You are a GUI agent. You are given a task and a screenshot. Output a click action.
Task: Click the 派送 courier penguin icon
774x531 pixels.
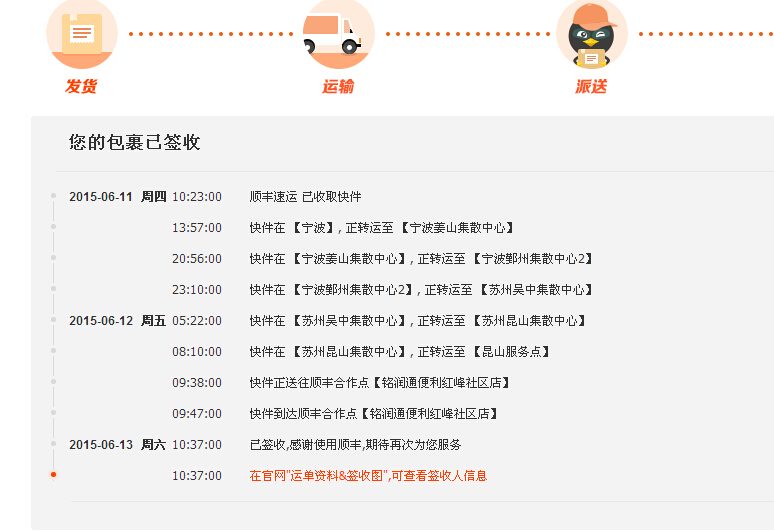[592, 34]
